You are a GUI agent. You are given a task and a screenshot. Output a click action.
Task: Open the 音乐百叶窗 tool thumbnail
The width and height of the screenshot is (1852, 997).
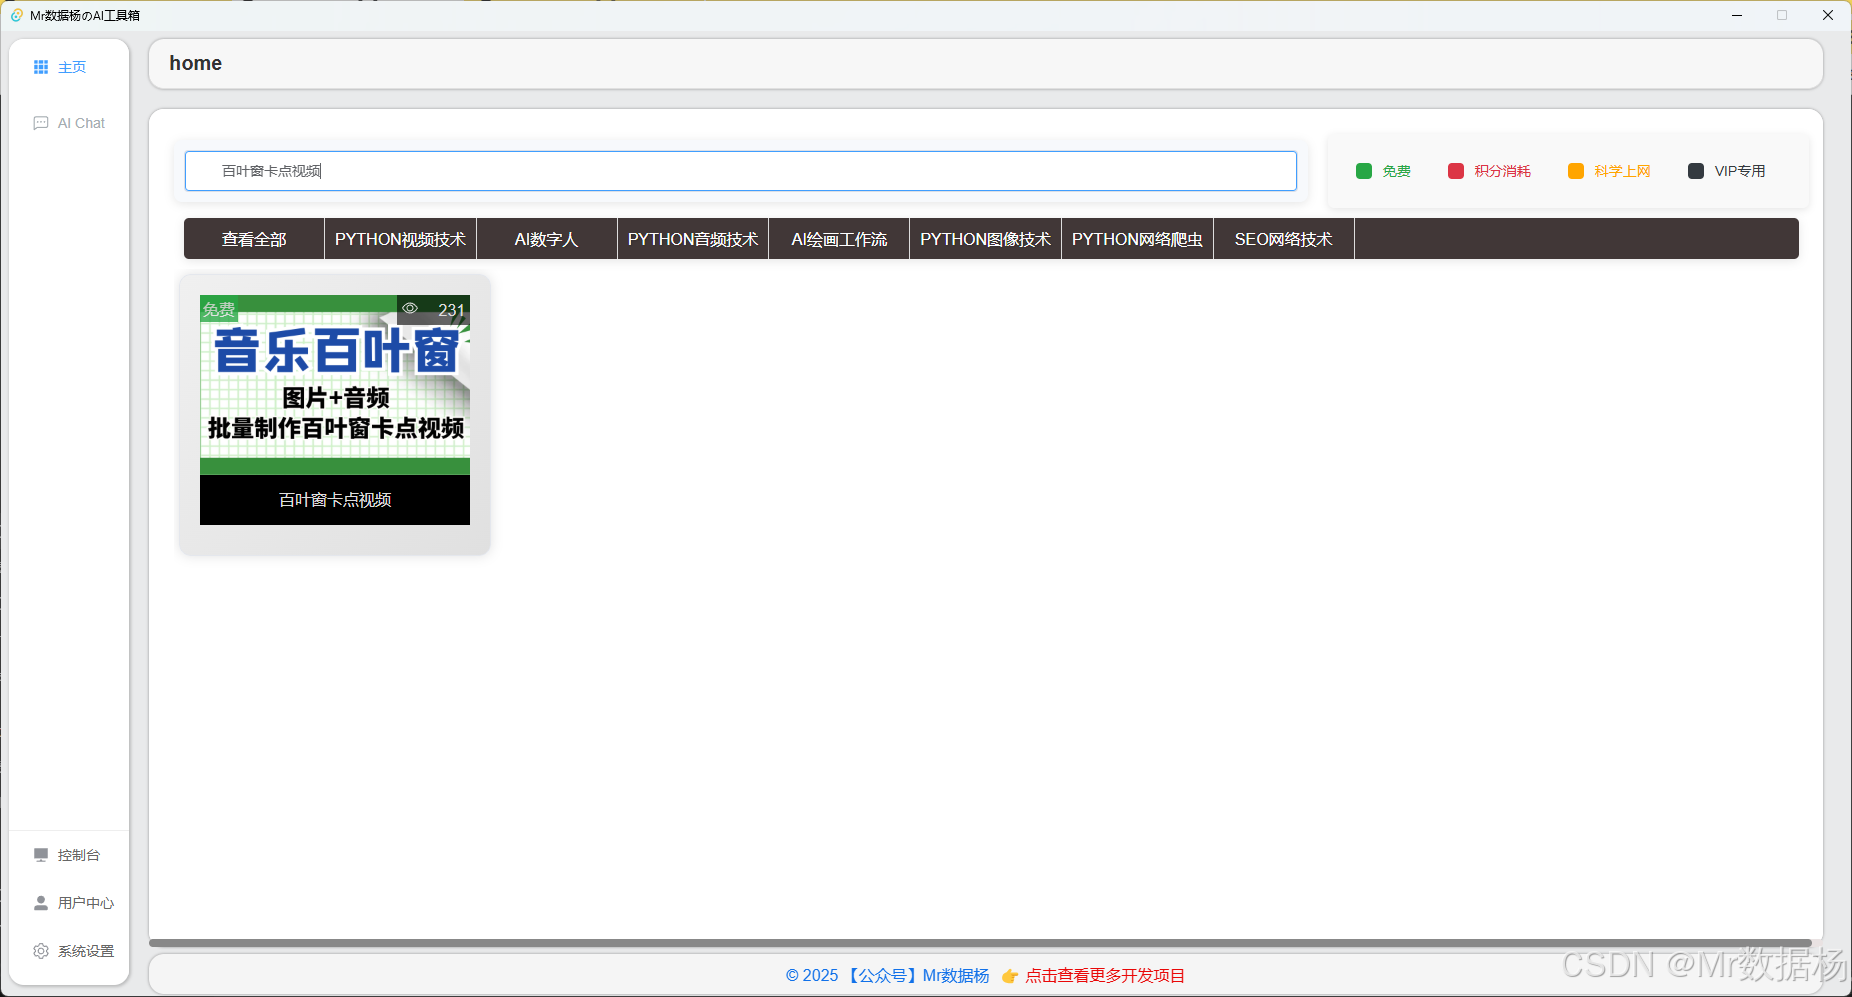point(335,385)
